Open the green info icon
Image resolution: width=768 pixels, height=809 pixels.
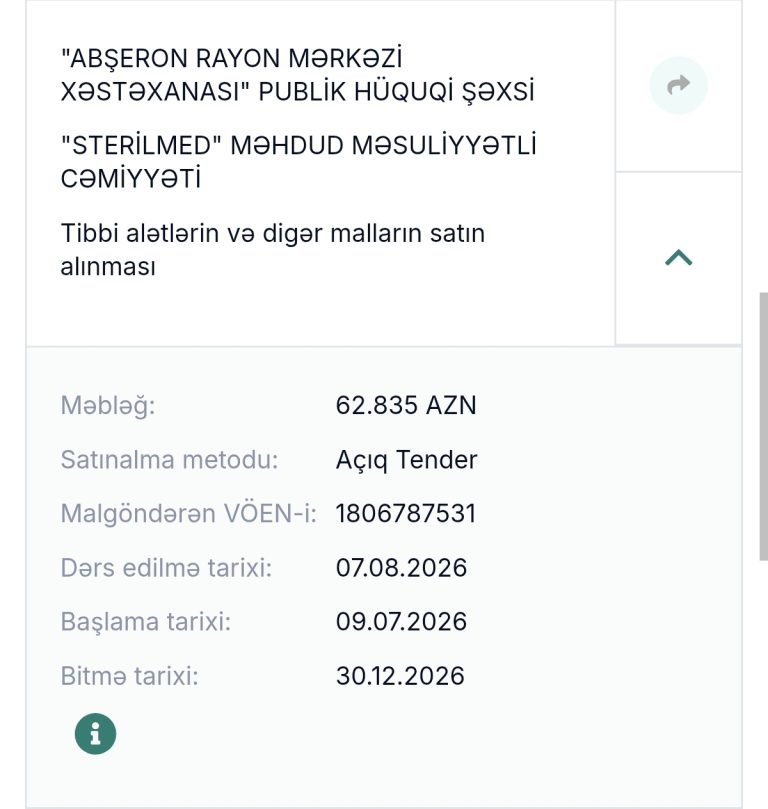point(95,734)
